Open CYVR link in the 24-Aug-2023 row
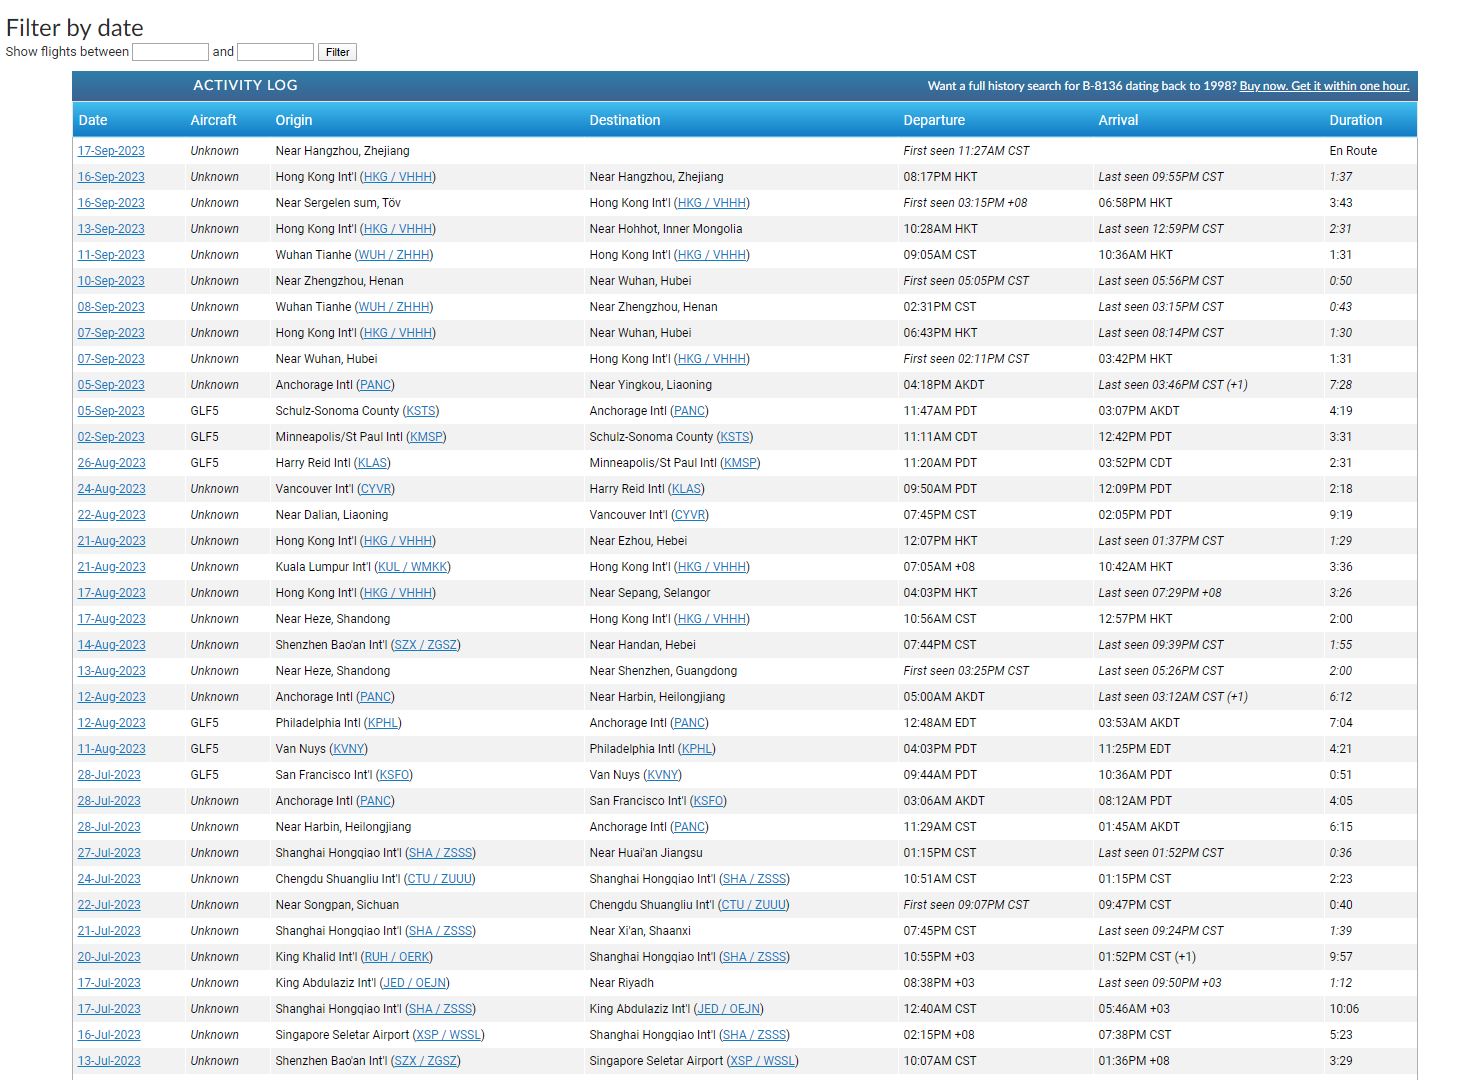This screenshot has height=1080, width=1470. point(376,489)
